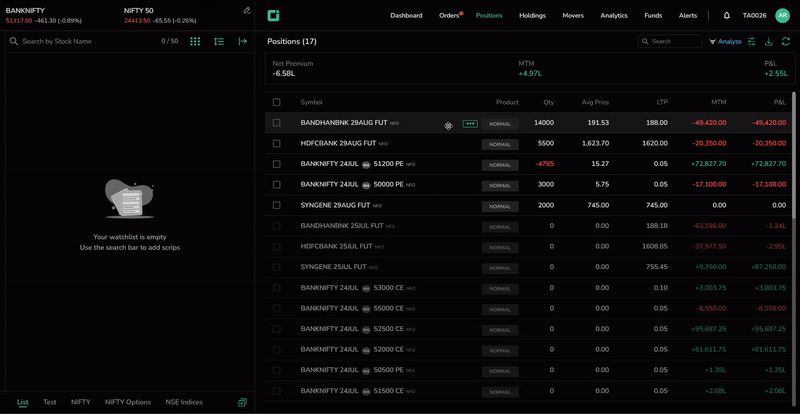Click the pencil edit icon beside NIFTY 50

pyautogui.click(x=247, y=10)
